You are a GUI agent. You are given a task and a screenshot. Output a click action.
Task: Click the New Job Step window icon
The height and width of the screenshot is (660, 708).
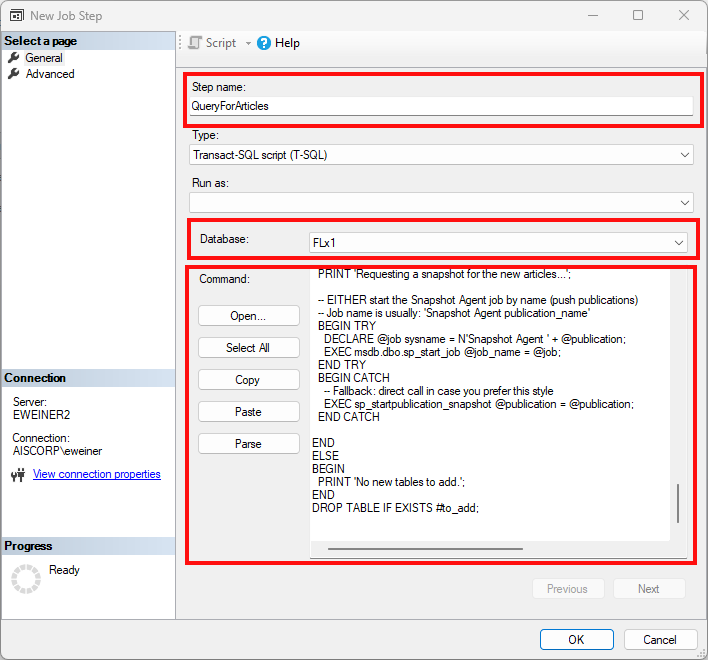coord(16,16)
